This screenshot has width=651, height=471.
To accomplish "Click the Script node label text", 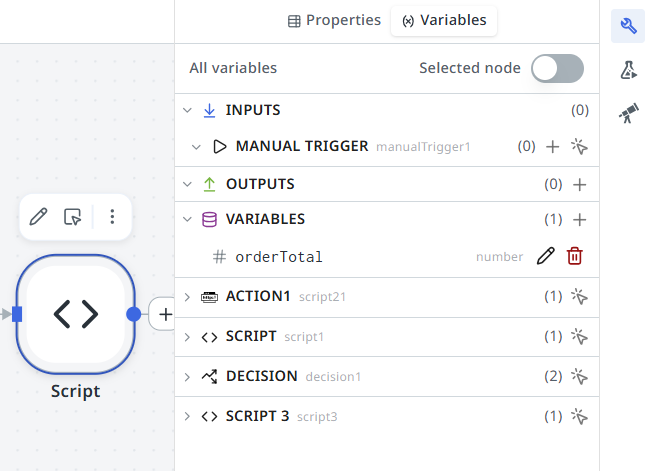I will pyautogui.click(x=76, y=392).
